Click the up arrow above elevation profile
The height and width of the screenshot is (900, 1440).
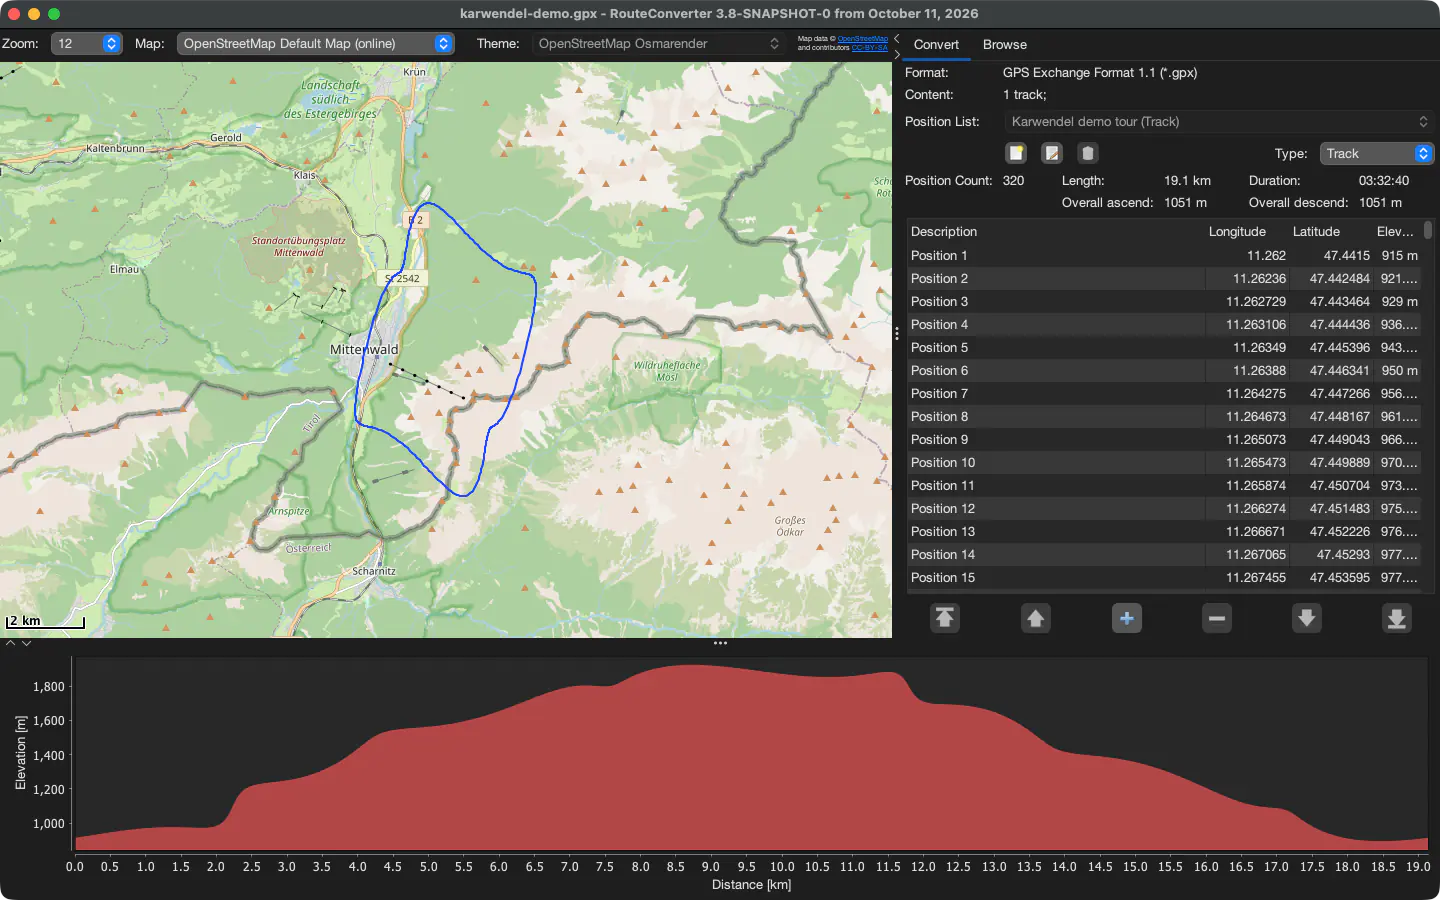11,643
